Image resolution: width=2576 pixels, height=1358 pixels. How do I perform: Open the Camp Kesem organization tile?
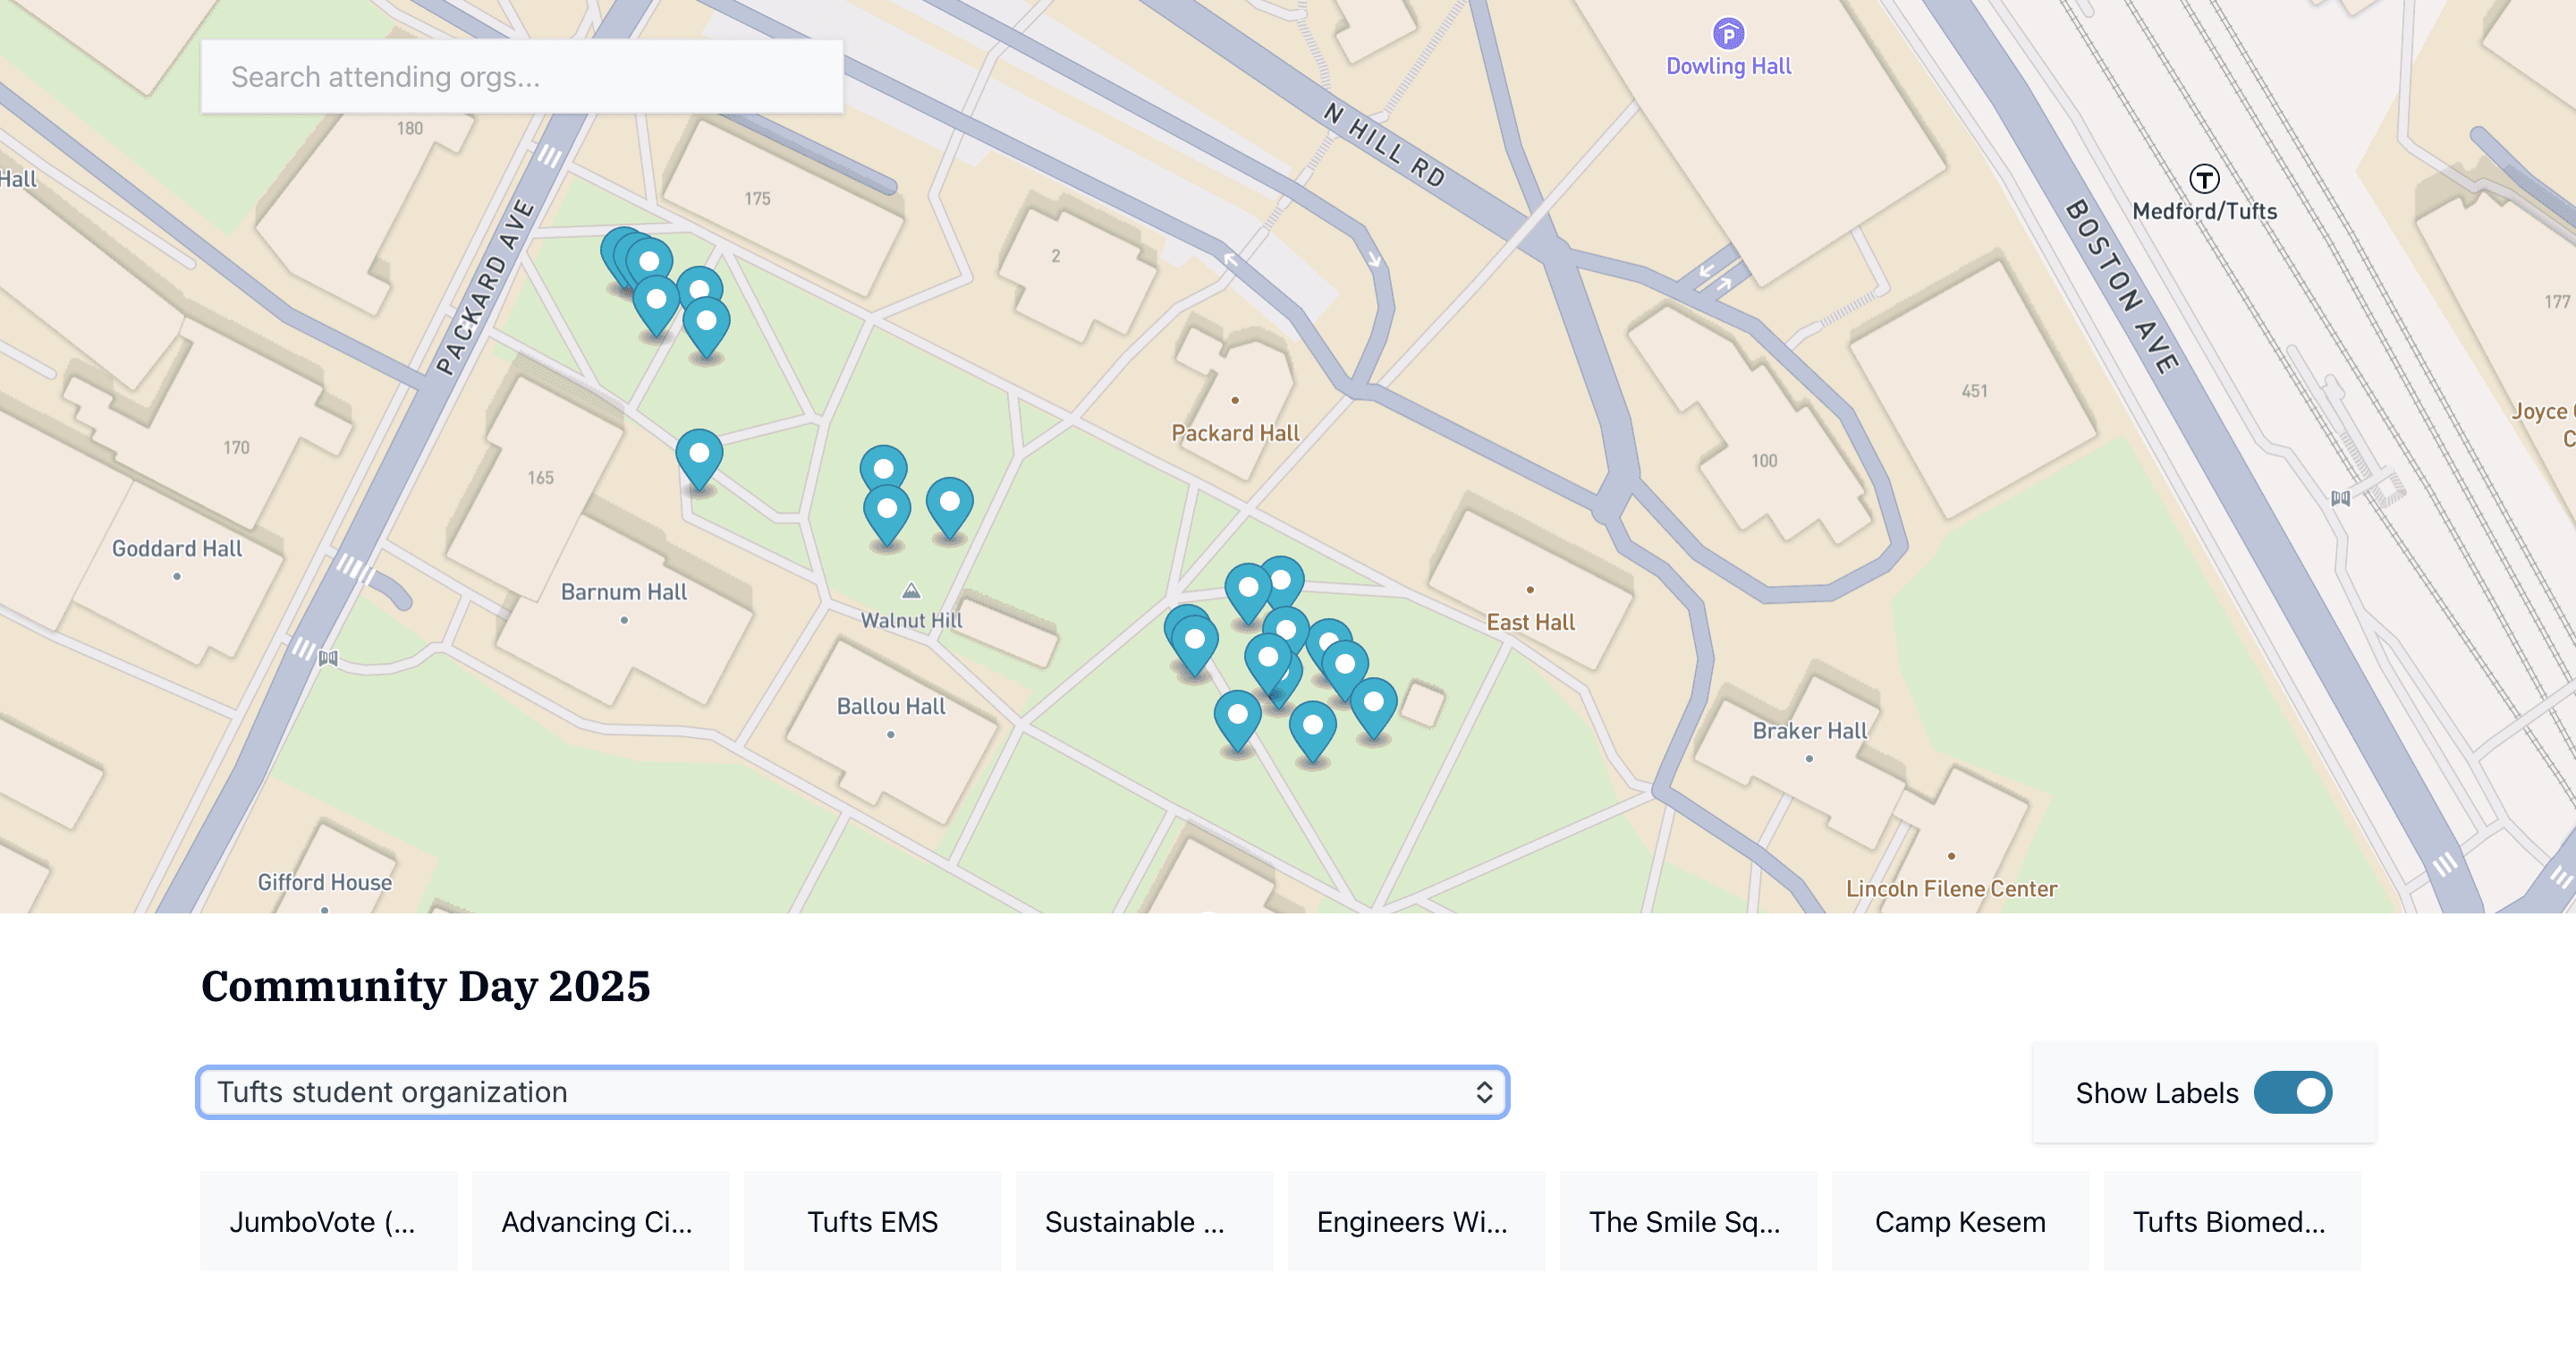[x=1960, y=1221]
